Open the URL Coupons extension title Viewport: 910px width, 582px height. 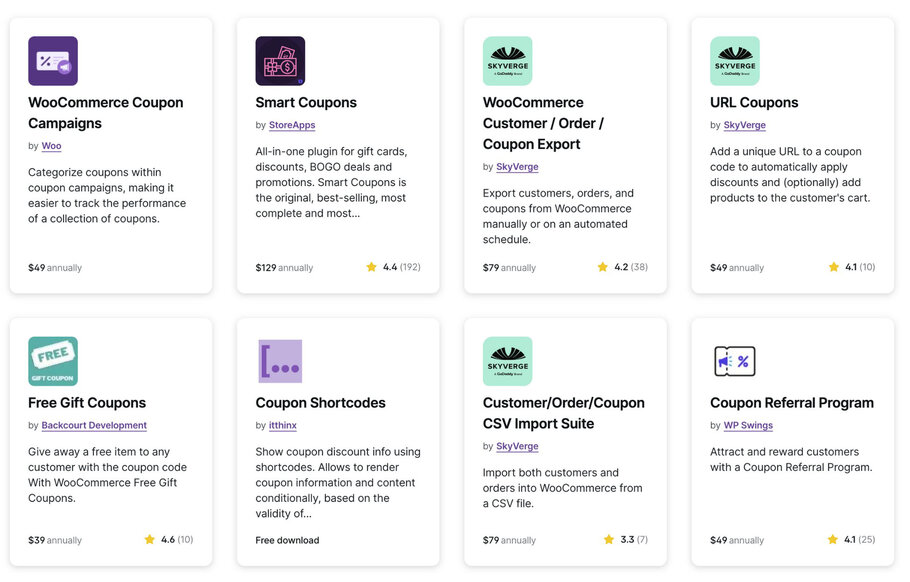pos(753,102)
